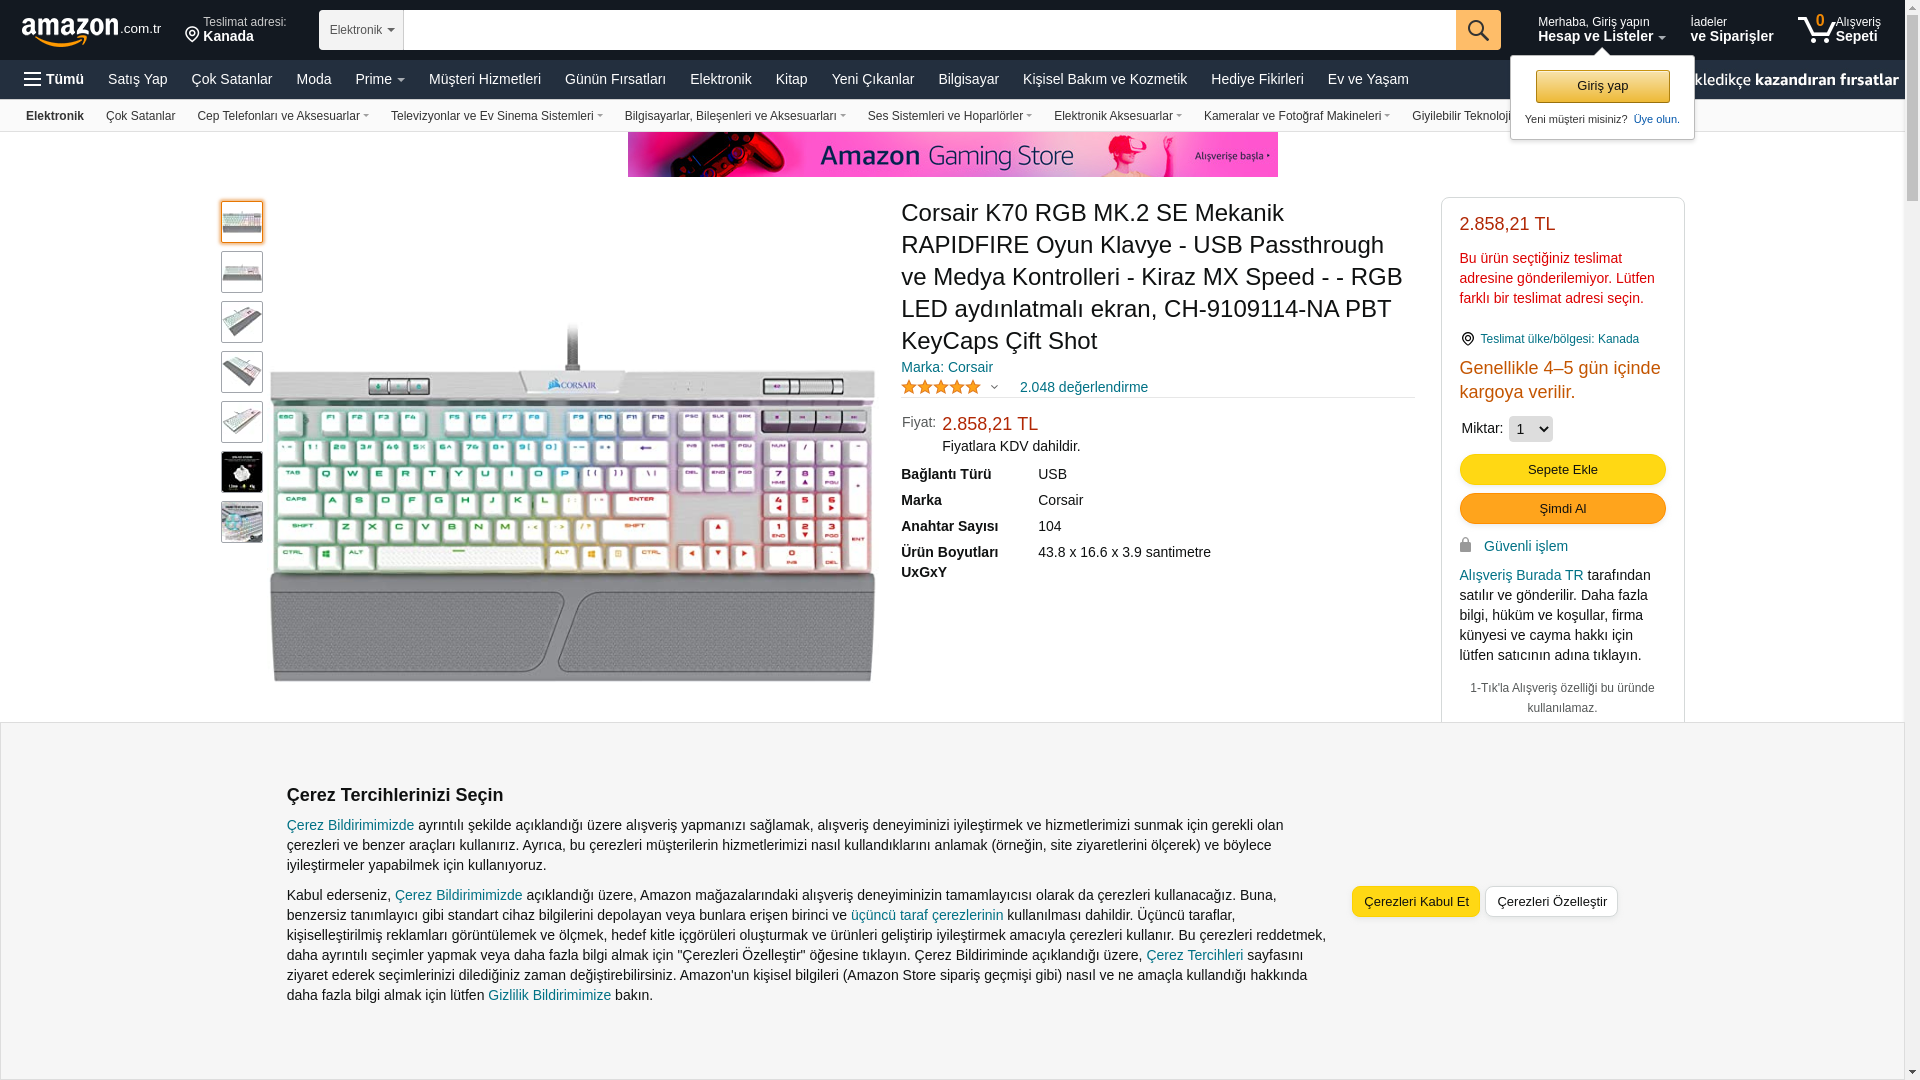Open the Miktar quantity dropdown

click(x=1530, y=429)
